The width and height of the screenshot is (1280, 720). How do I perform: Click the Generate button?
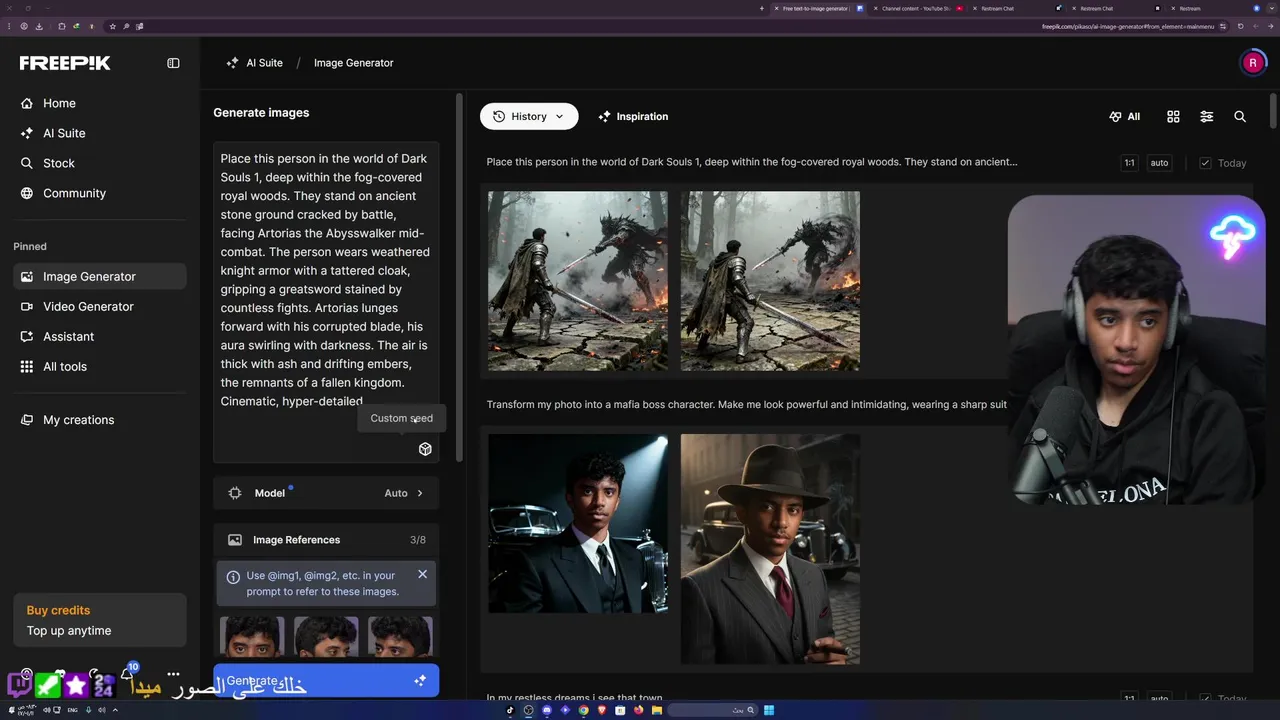click(x=326, y=681)
